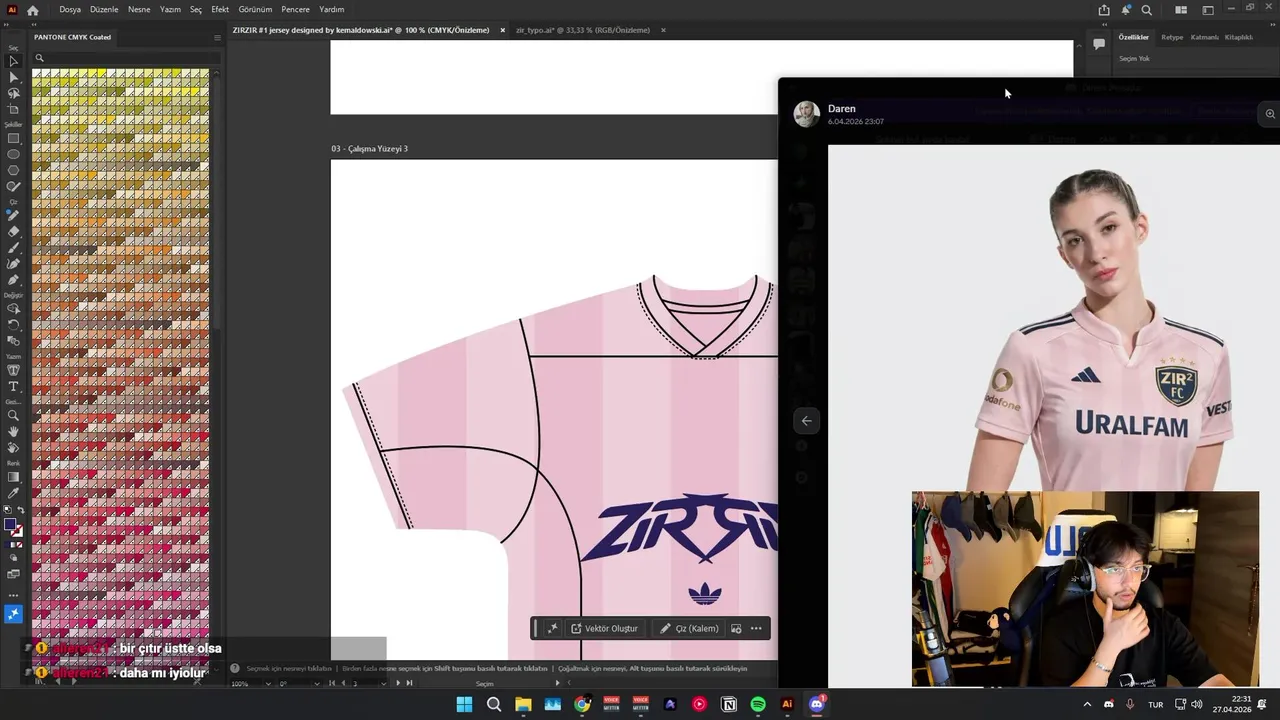This screenshot has width=1280, height=720.
Task: Open the Search icon in Illustrator top bar
Action: [x=1147, y=10]
